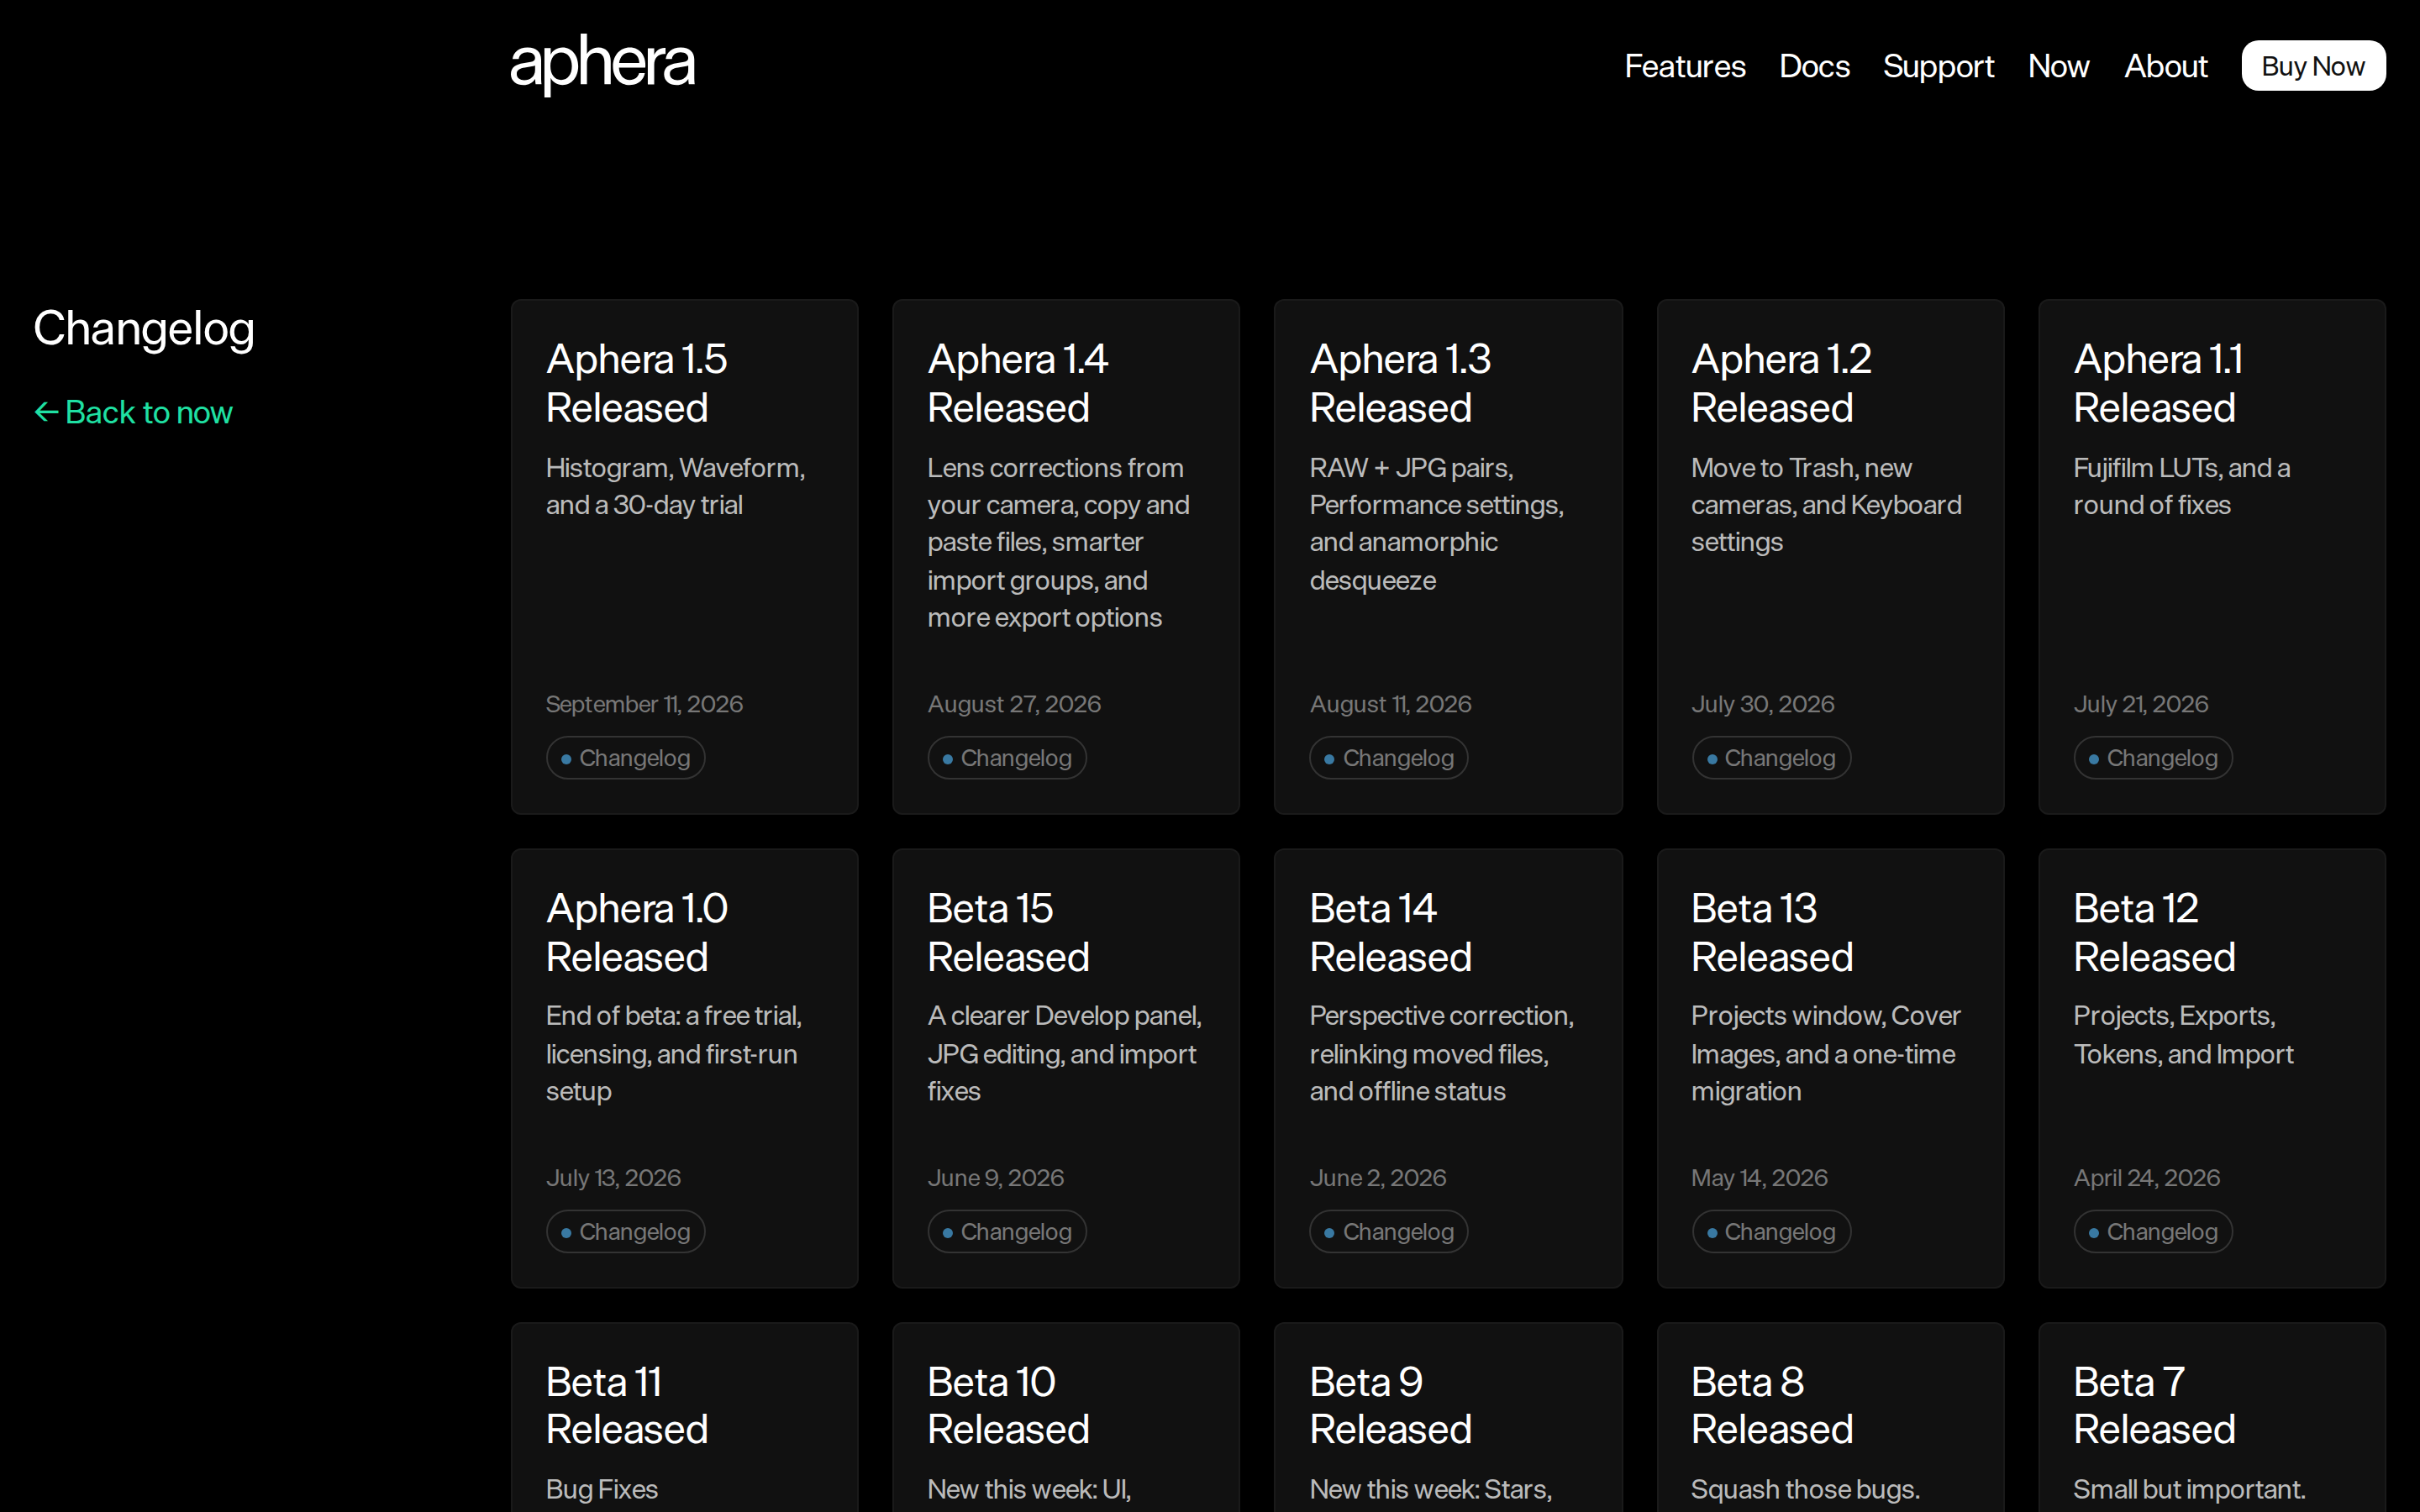Open the Beta 13 Released card title
The height and width of the screenshot is (1512, 2420).
click(x=1772, y=932)
